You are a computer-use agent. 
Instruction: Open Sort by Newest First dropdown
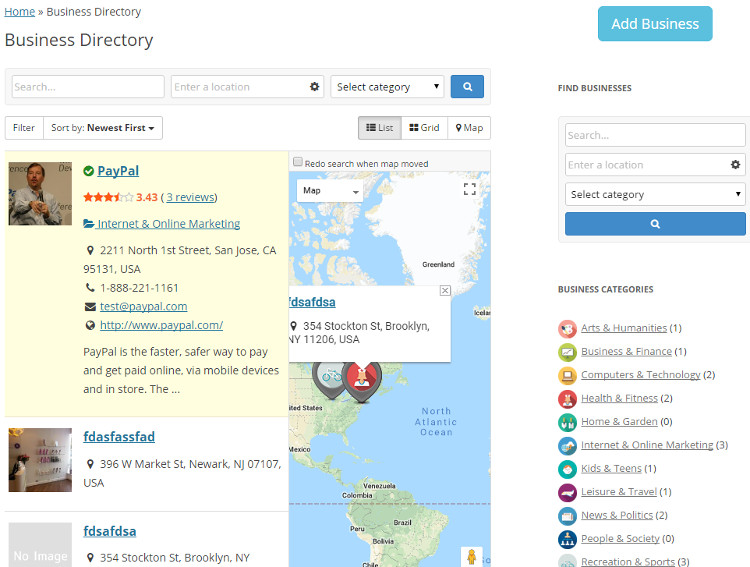pyautogui.click(x=103, y=128)
